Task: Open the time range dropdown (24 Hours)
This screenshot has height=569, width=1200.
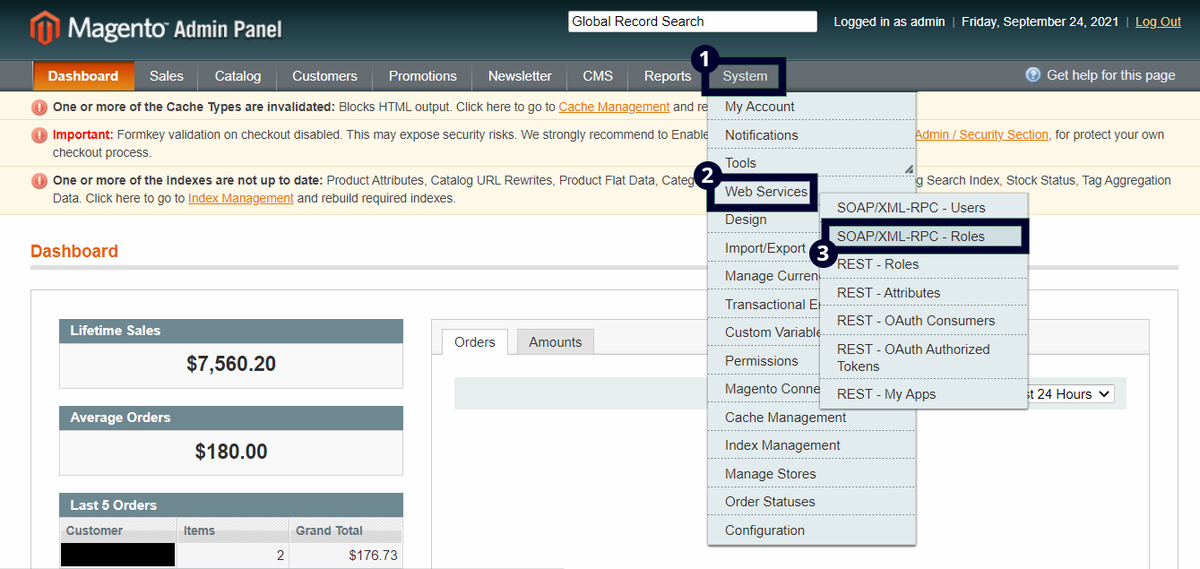Action: click(x=1067, y=394)
